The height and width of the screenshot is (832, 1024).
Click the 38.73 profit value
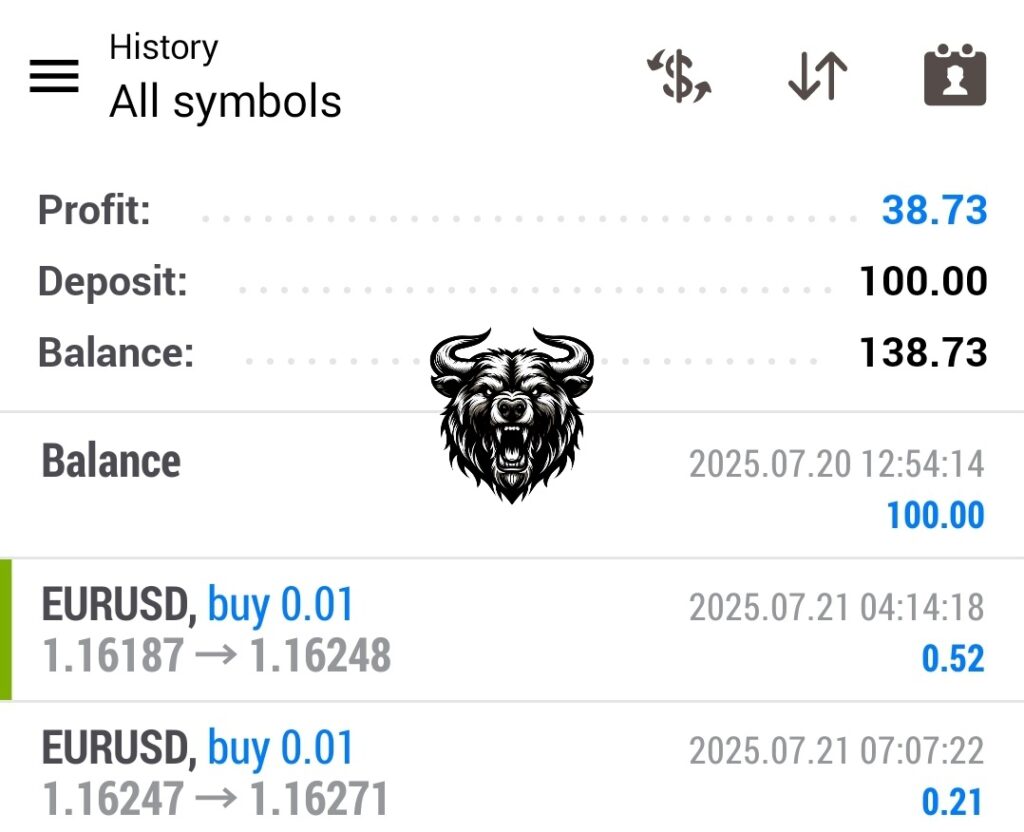(x=934, y=210)
